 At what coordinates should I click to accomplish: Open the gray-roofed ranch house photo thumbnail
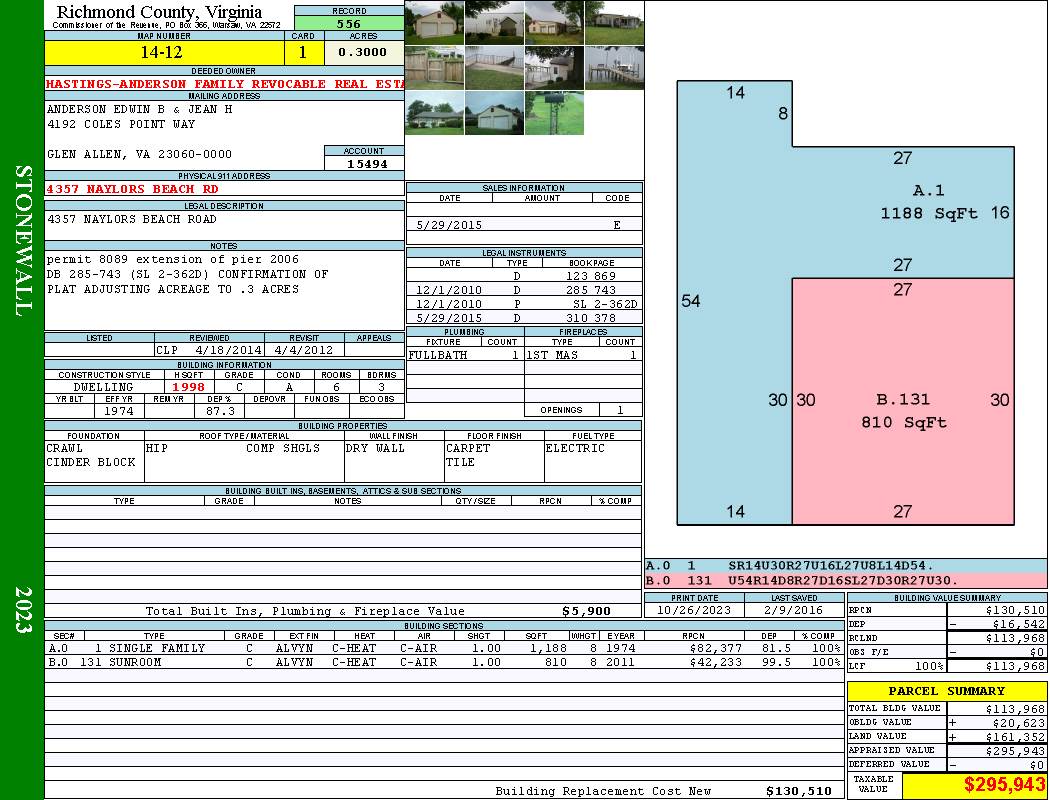(435, 113)
